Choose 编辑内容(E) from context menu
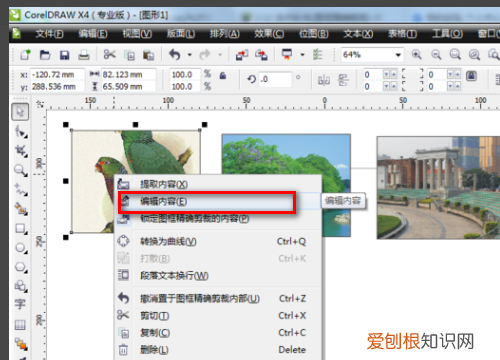Screen dimensions: 500x360 (218, 201)
